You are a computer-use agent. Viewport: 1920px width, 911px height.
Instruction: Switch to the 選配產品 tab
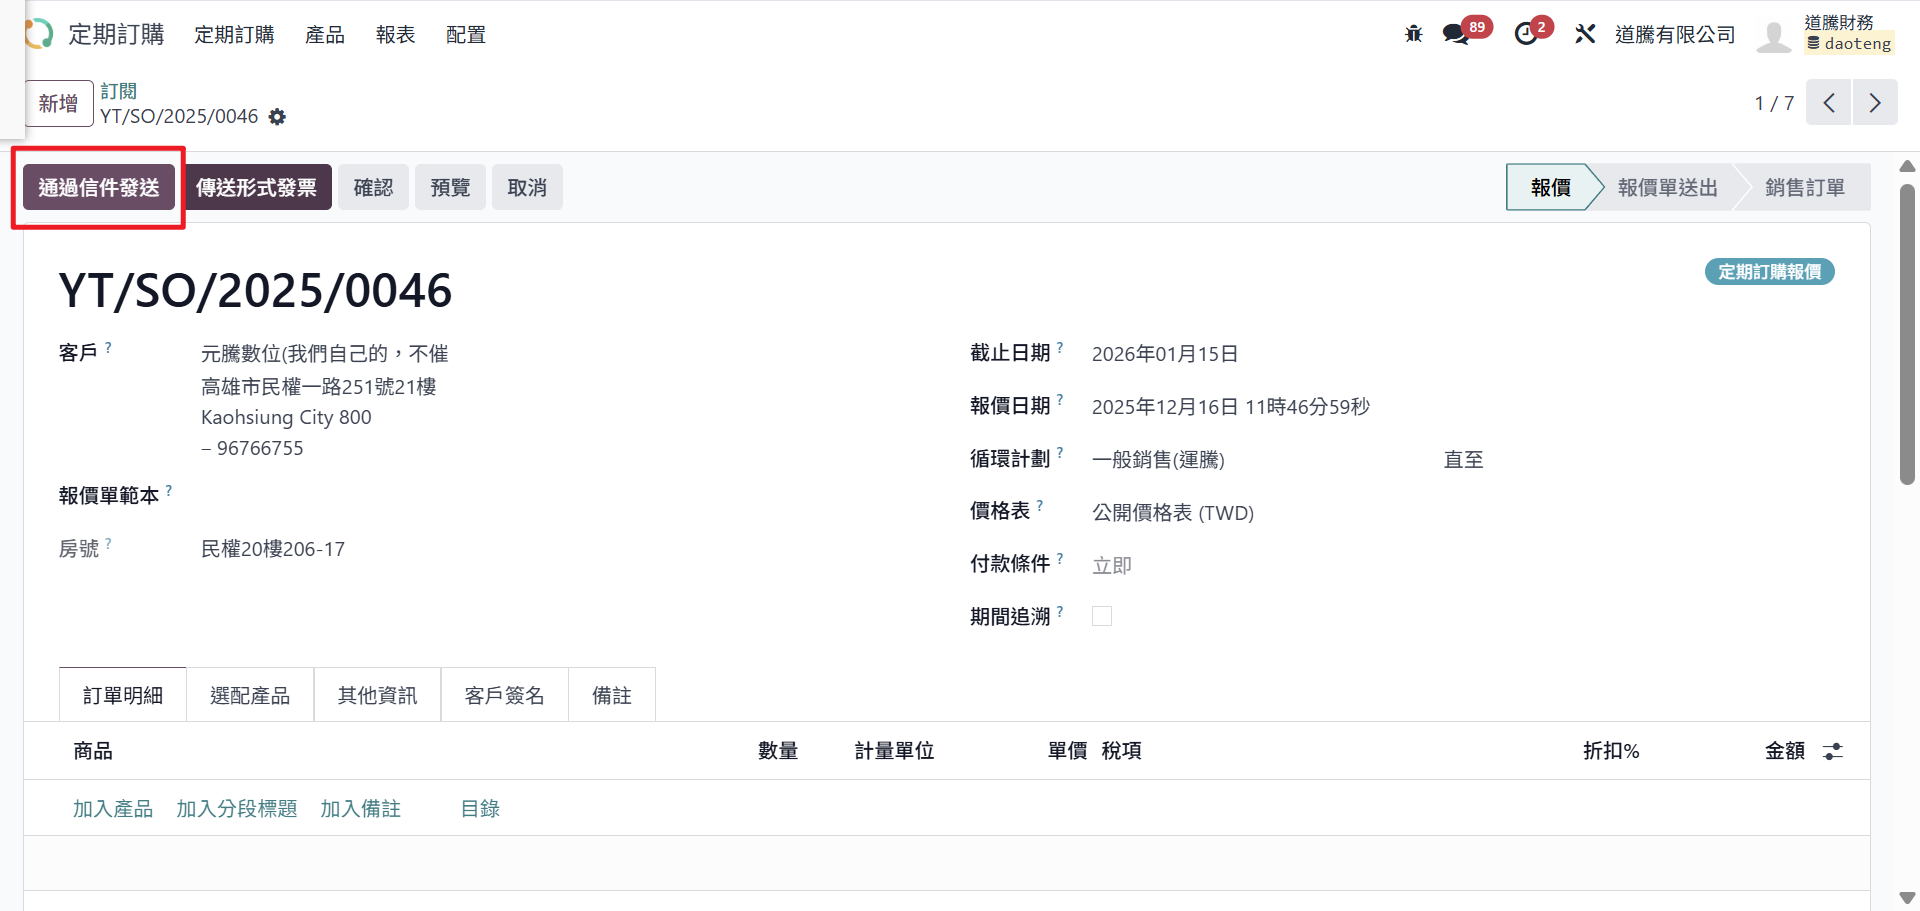[x=250, y=695]
